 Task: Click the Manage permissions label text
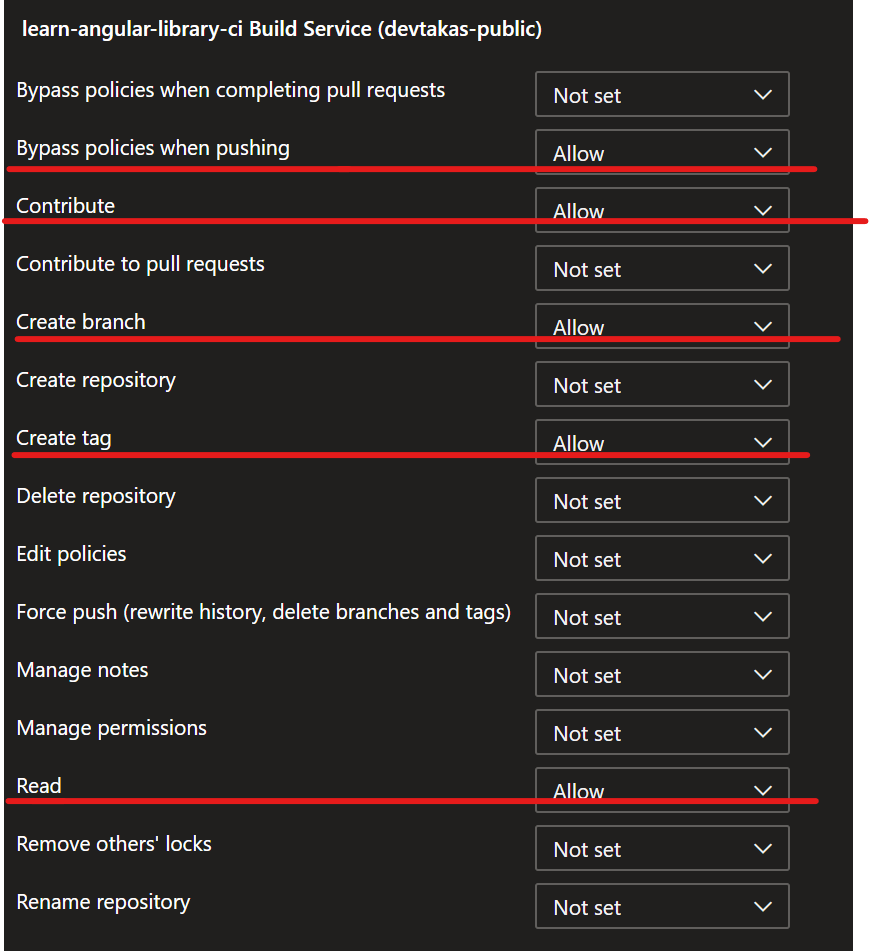tap(112, 728)
